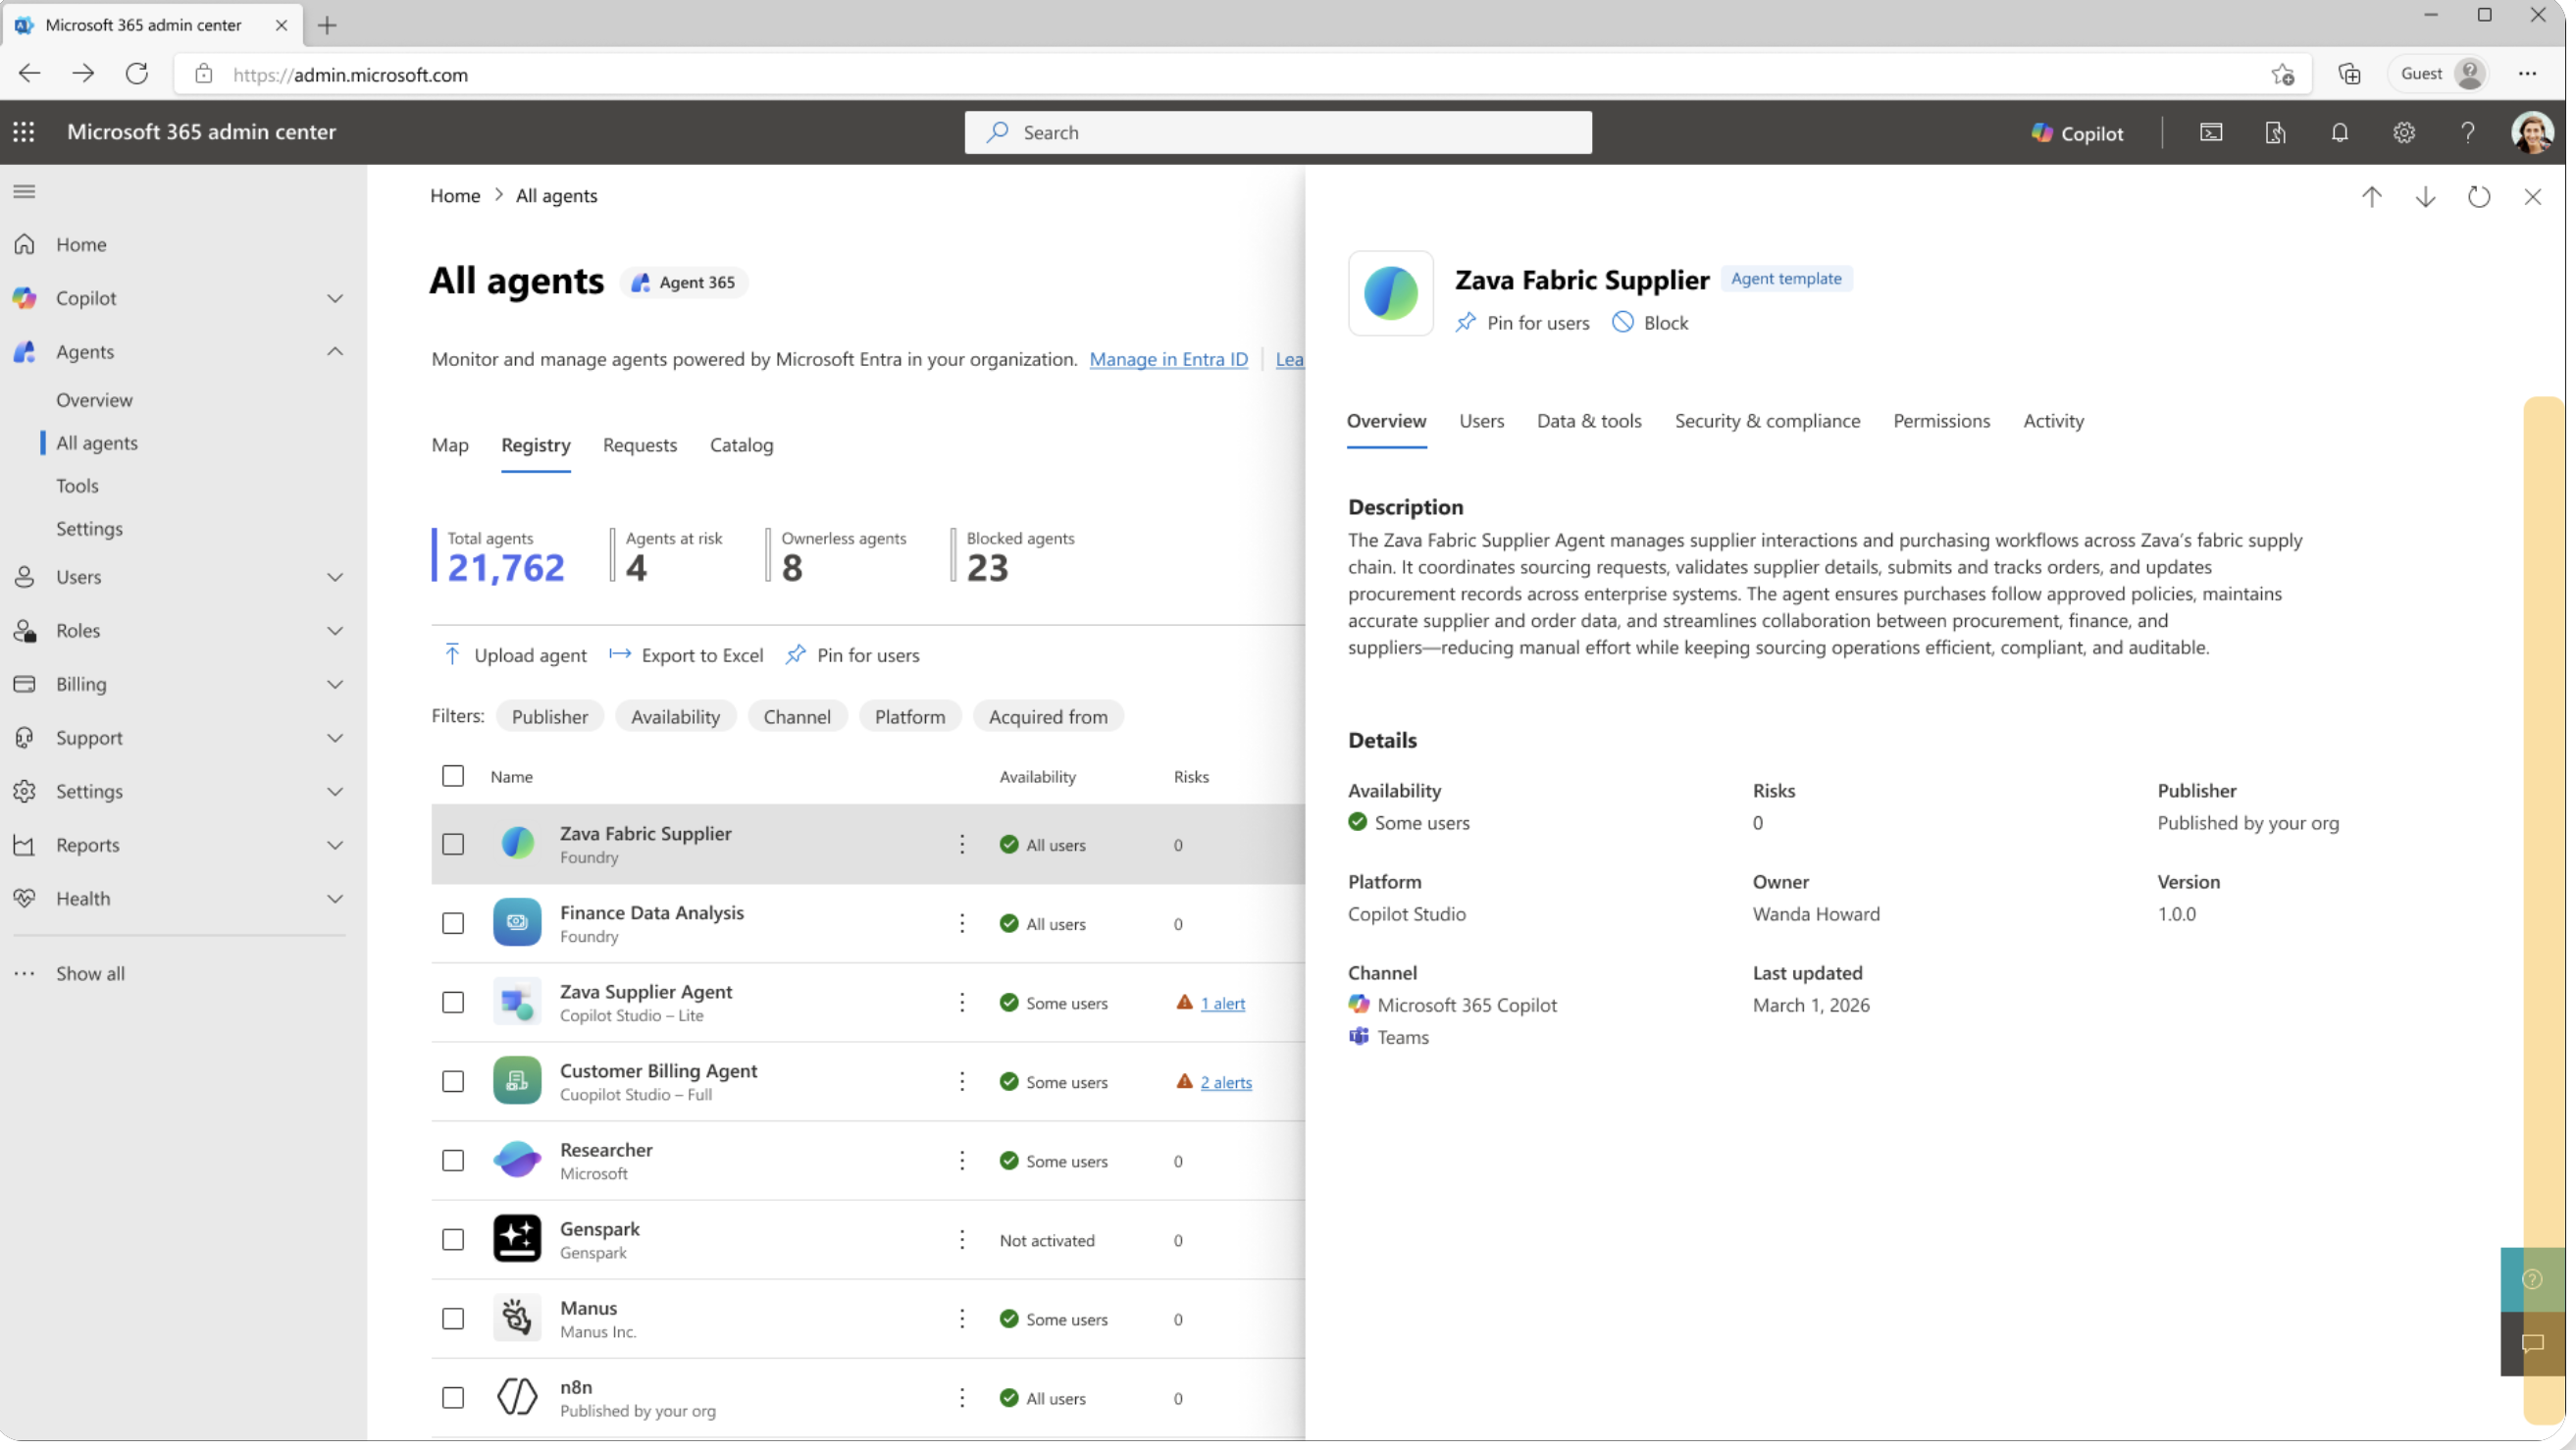Check the Customer Billing Agent row checkbox

pyautogui.click(x=453, y=1081)
